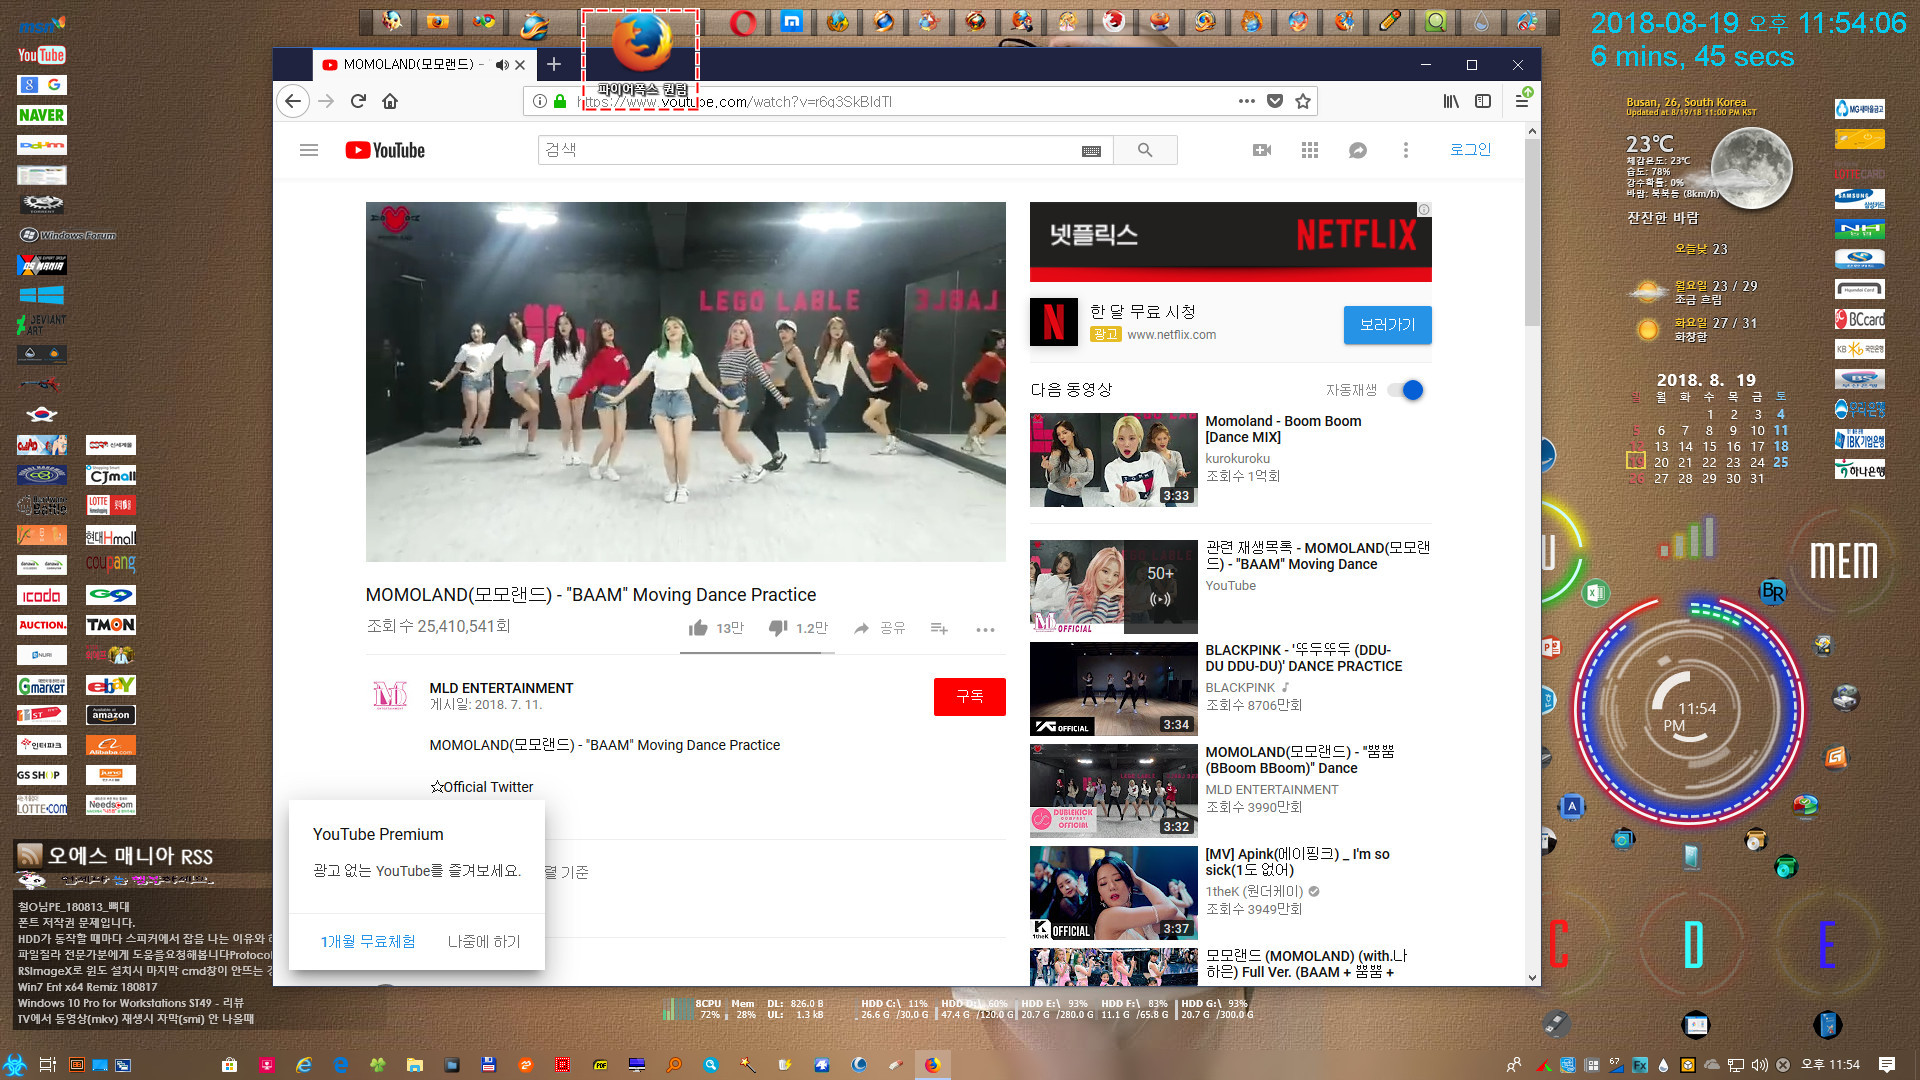Share the BAAM video
This screenshot has width=1920, height=1080.
879,628
